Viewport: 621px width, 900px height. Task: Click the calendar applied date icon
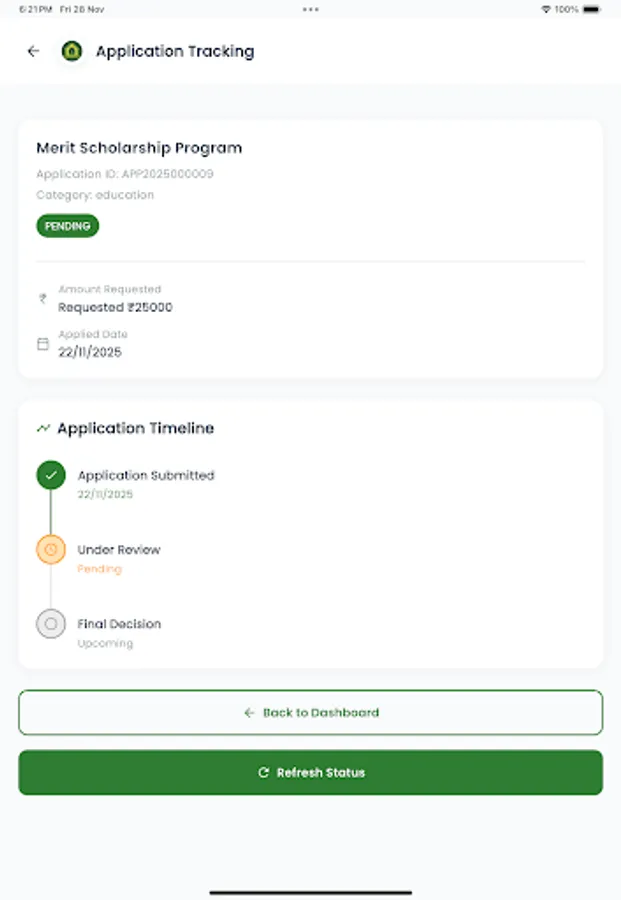(x=43, y=344)
